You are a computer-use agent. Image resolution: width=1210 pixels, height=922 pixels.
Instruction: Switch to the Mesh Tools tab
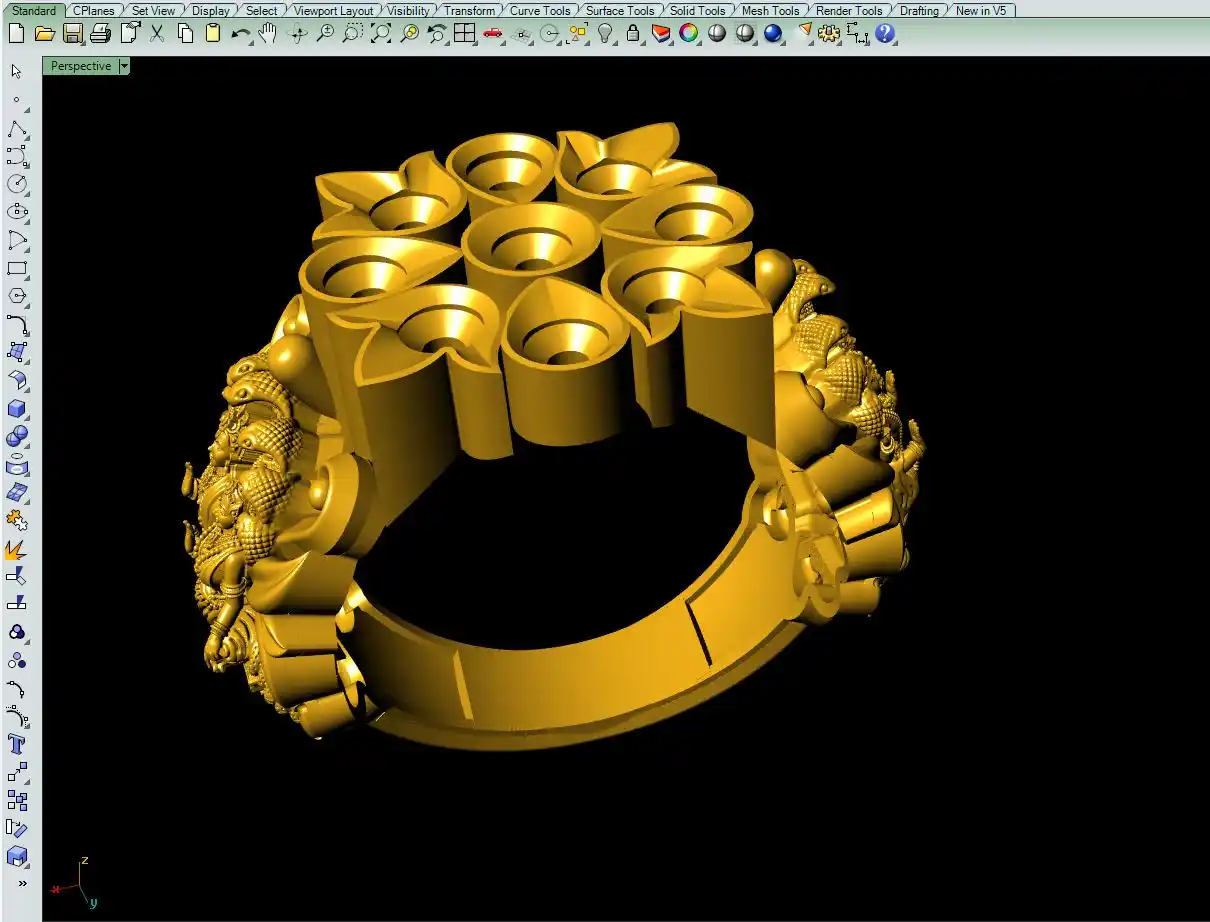click(770, 11)
